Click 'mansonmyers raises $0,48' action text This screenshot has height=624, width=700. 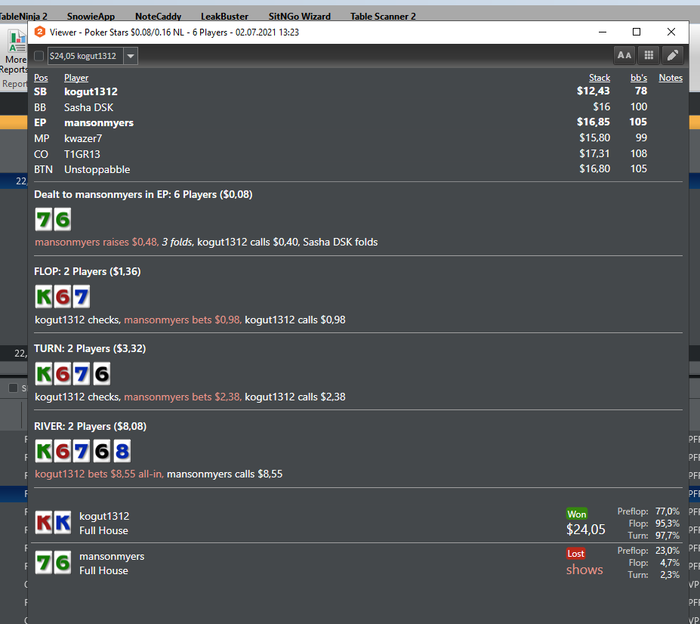coord(97,242)
